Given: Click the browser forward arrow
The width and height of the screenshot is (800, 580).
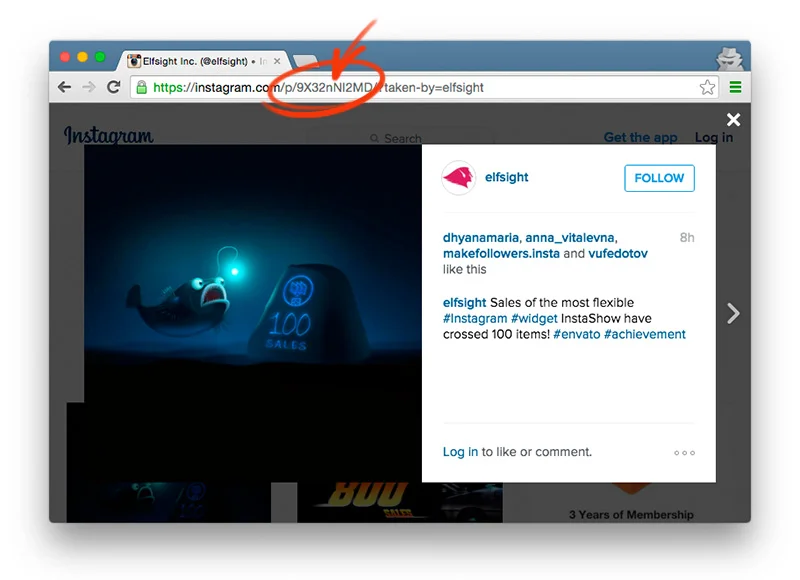Looking at the screenshot, I should (x=89, y=87).
